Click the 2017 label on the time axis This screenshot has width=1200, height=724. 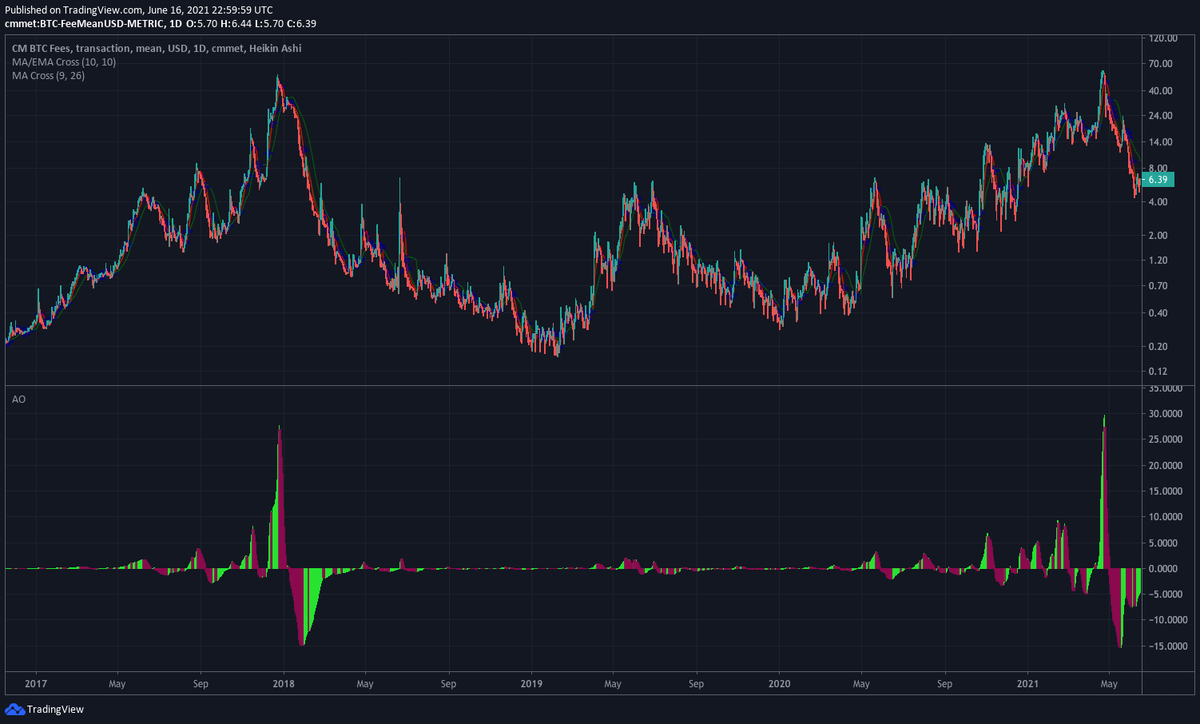tap(36, 684)
